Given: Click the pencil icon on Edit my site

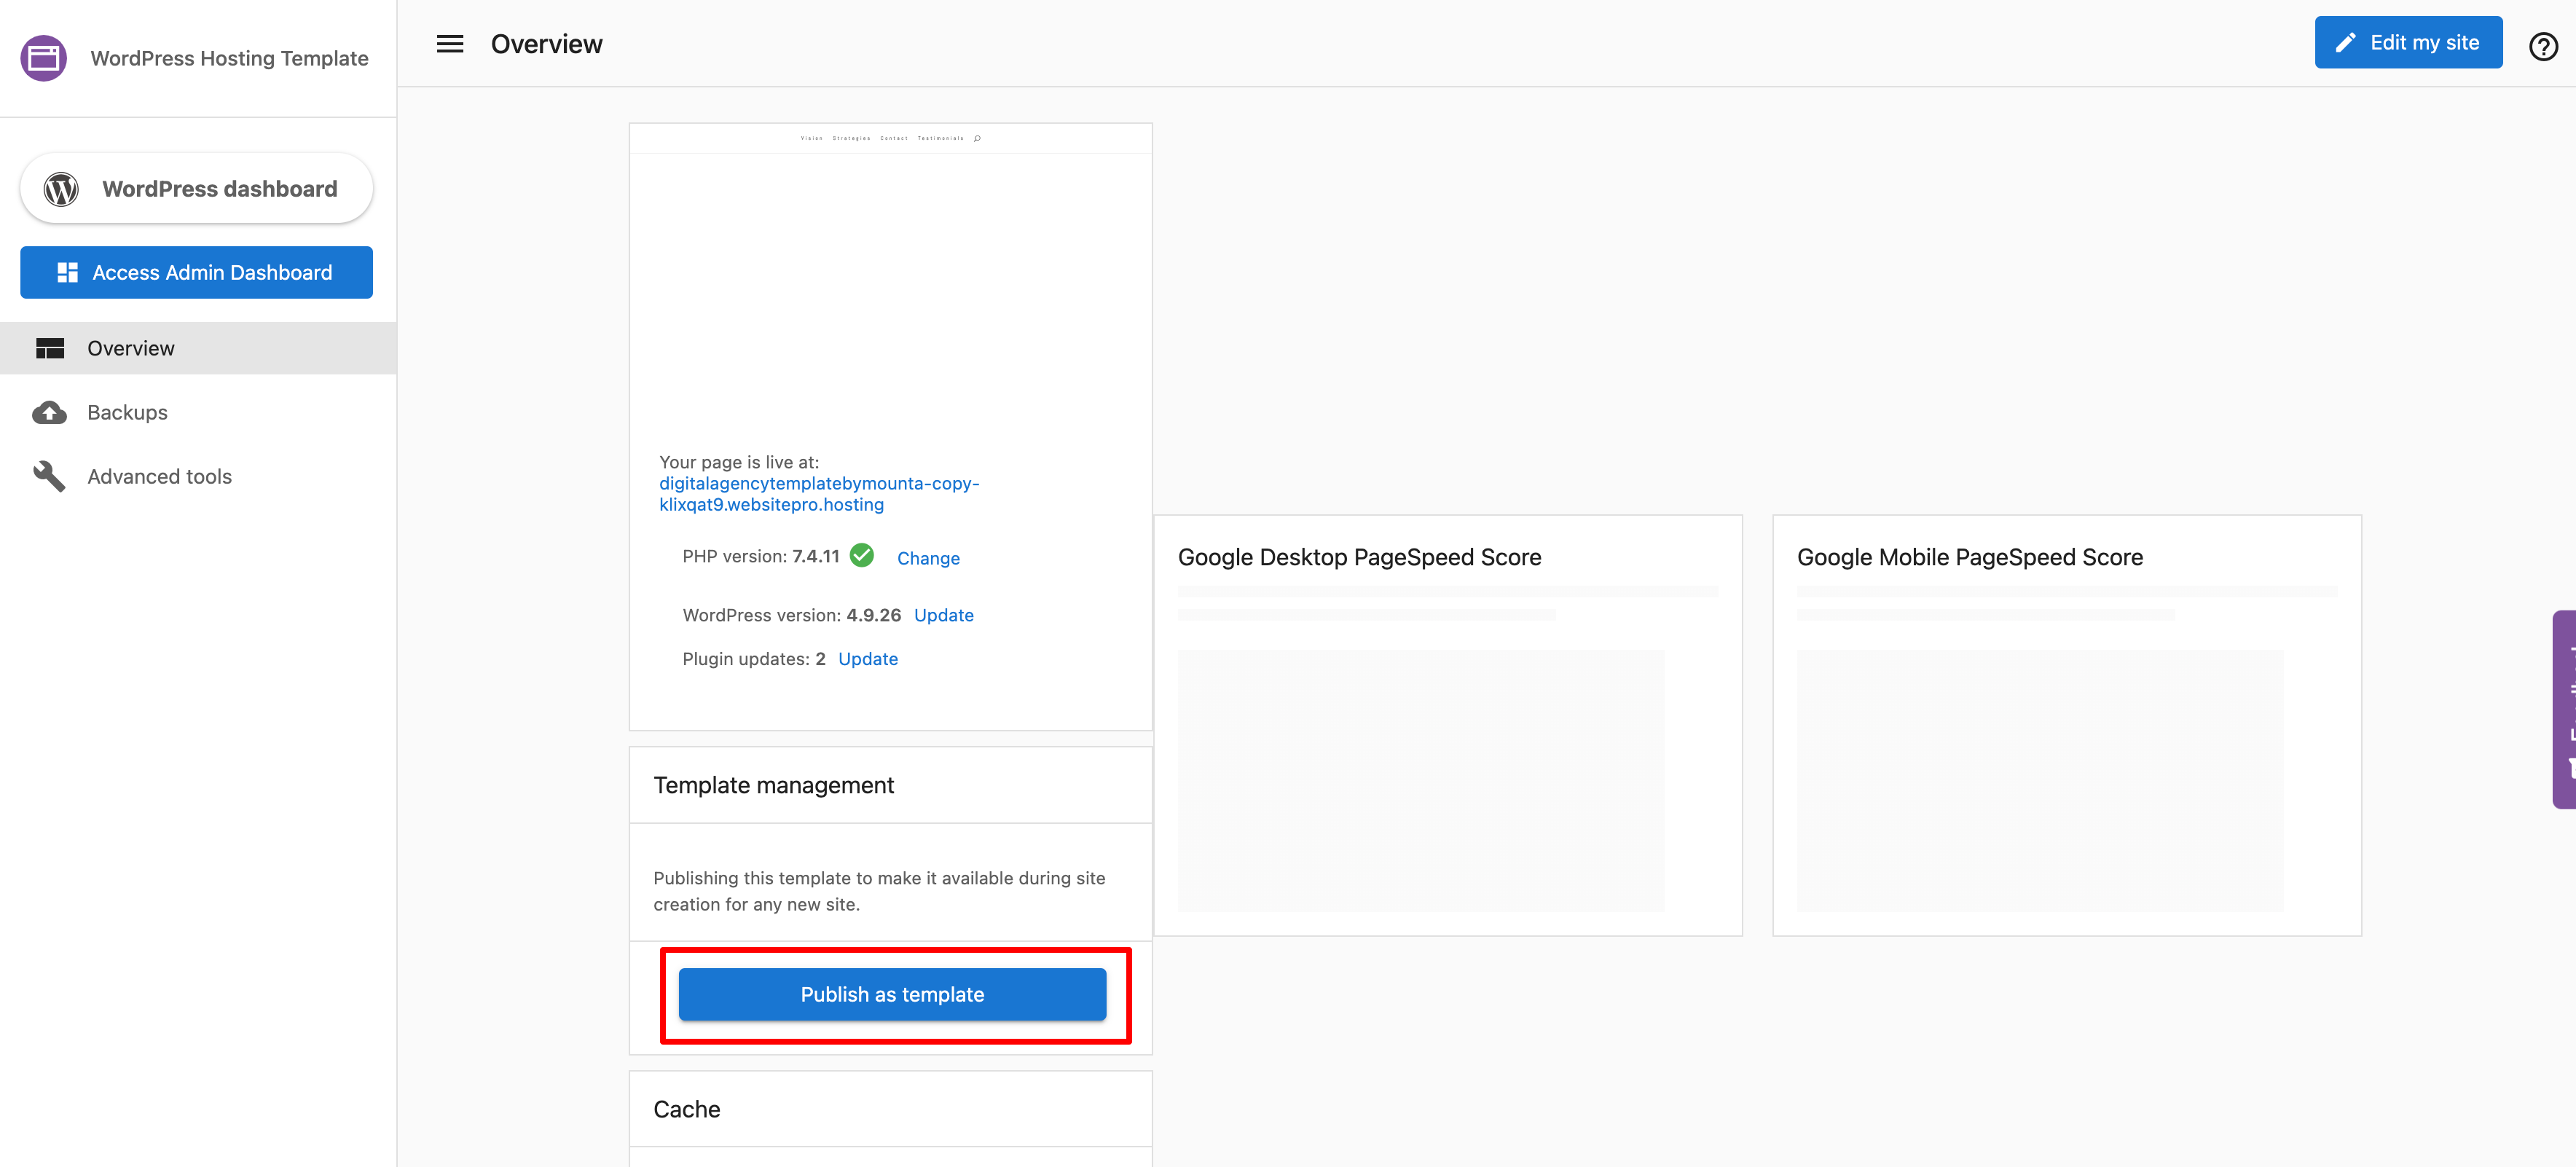Looking at the screenshot, I should 2346,42.
